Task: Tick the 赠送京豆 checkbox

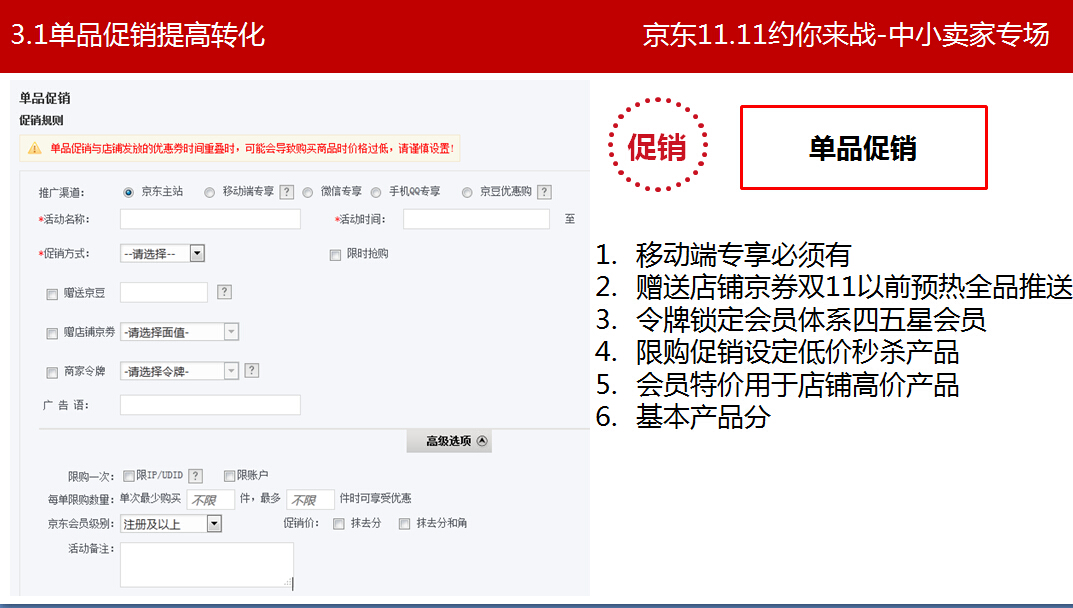Action: [52, 294]
